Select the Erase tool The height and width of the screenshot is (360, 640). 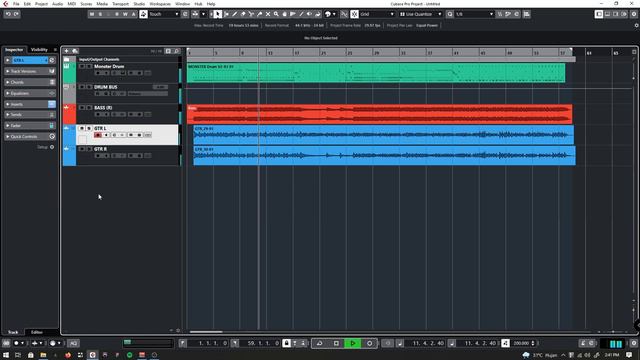tap(243, 14)
